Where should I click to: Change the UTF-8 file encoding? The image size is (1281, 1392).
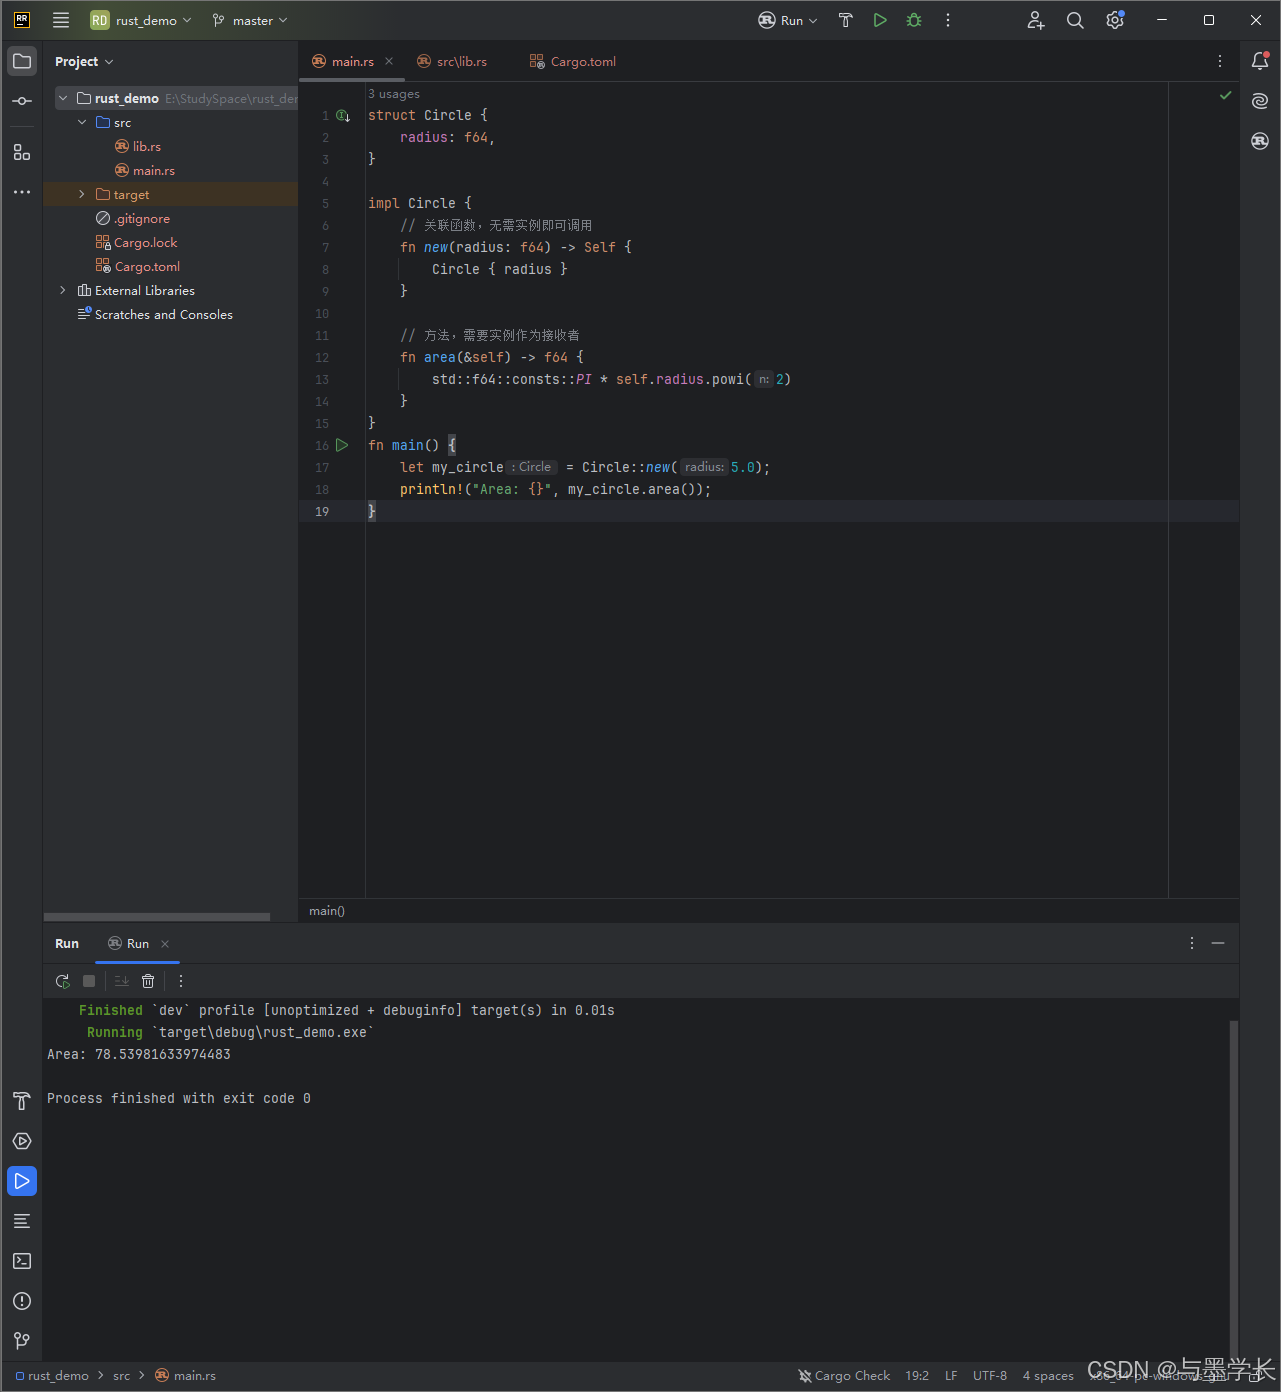pos(990,1376)
